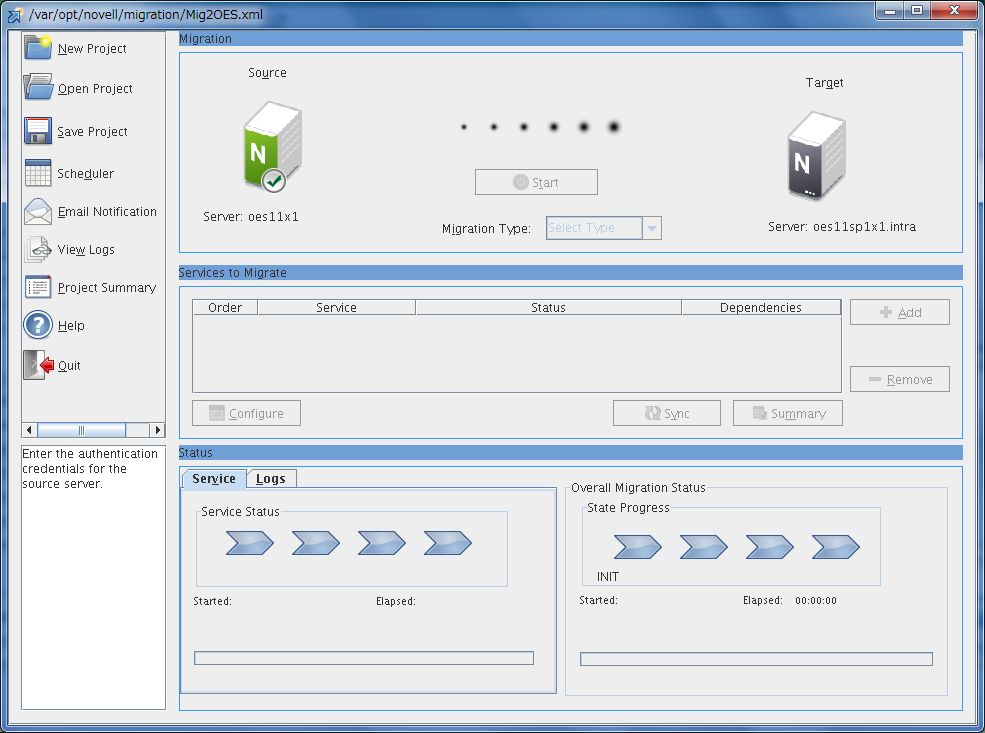Click the Open Project folder icon

38,87
